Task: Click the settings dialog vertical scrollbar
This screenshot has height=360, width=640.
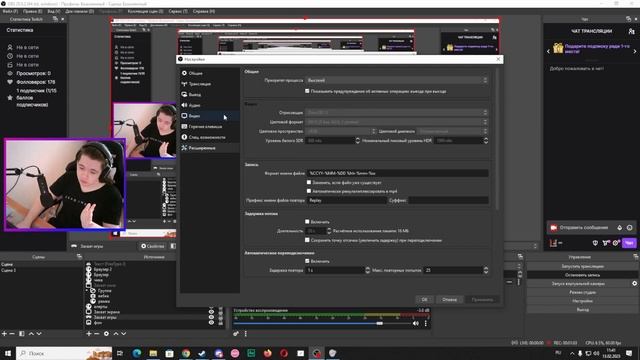Action: tap(497, 139)
